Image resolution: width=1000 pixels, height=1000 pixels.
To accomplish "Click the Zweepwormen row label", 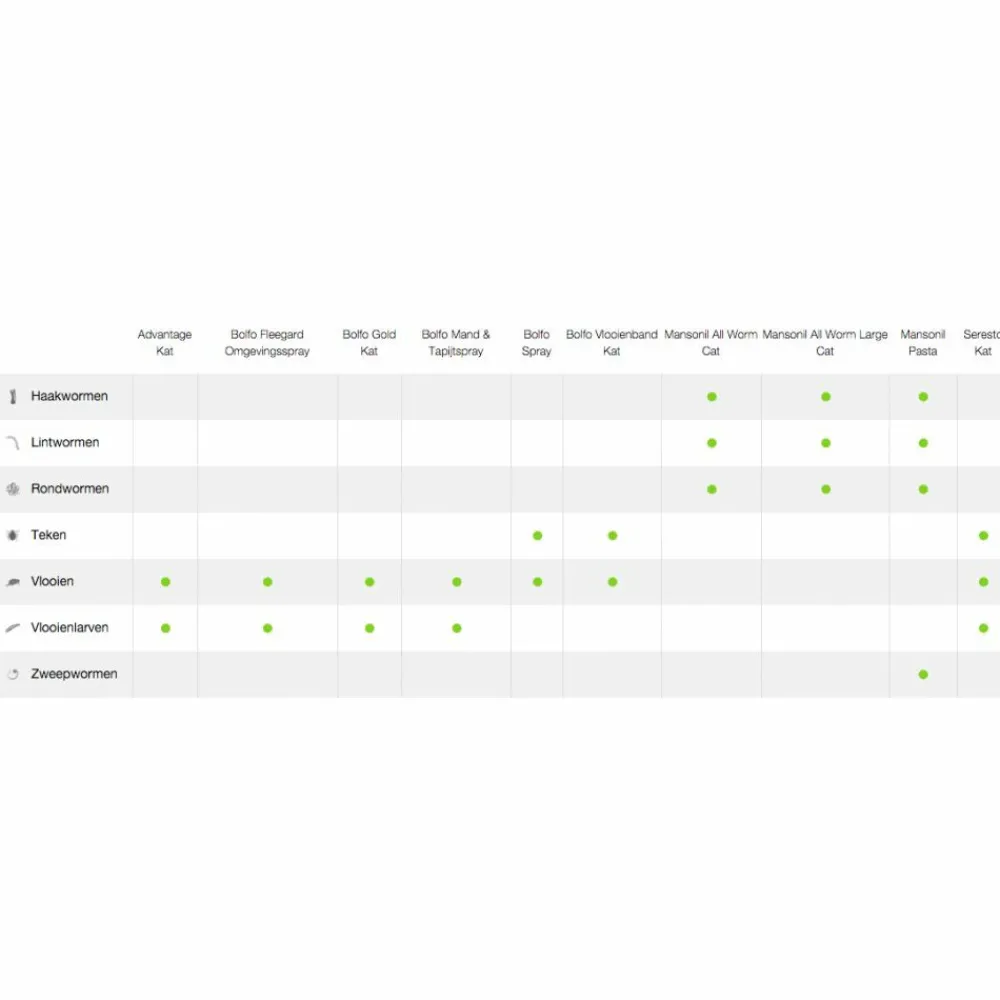I will 74,674.
